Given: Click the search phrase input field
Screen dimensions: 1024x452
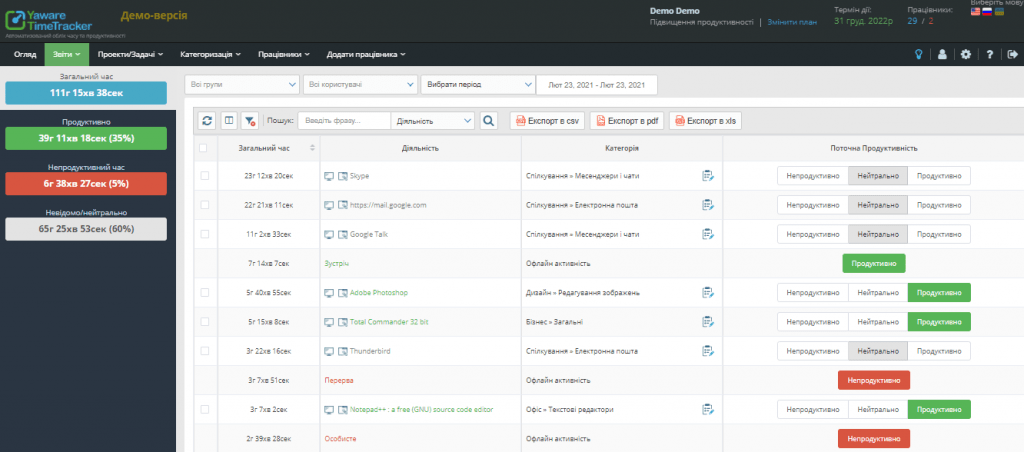Looking at the screenshot, I should pos(344,120).
